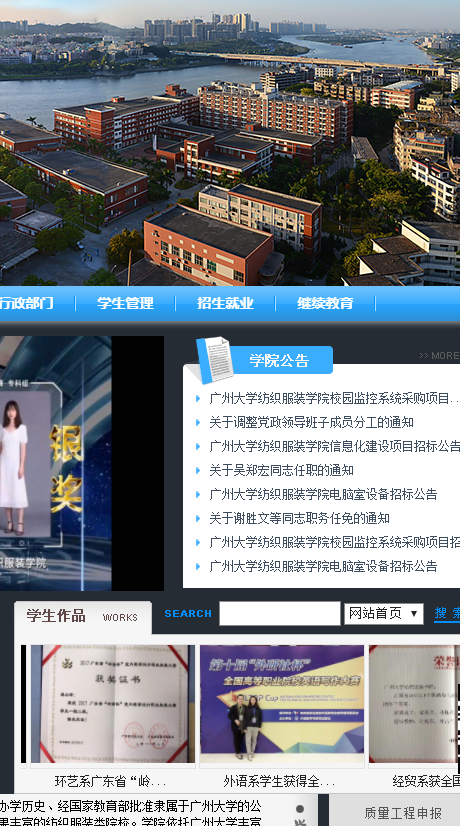The image size is (460, 826).
Task: Click the >> MORE announcements link
Action: point(439,356)
